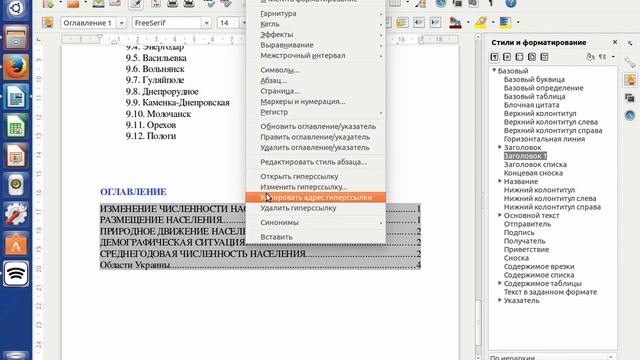Open the sidebar Gallery tab icon
Viewport: 640px width, 360px height.
click(630, 98)
